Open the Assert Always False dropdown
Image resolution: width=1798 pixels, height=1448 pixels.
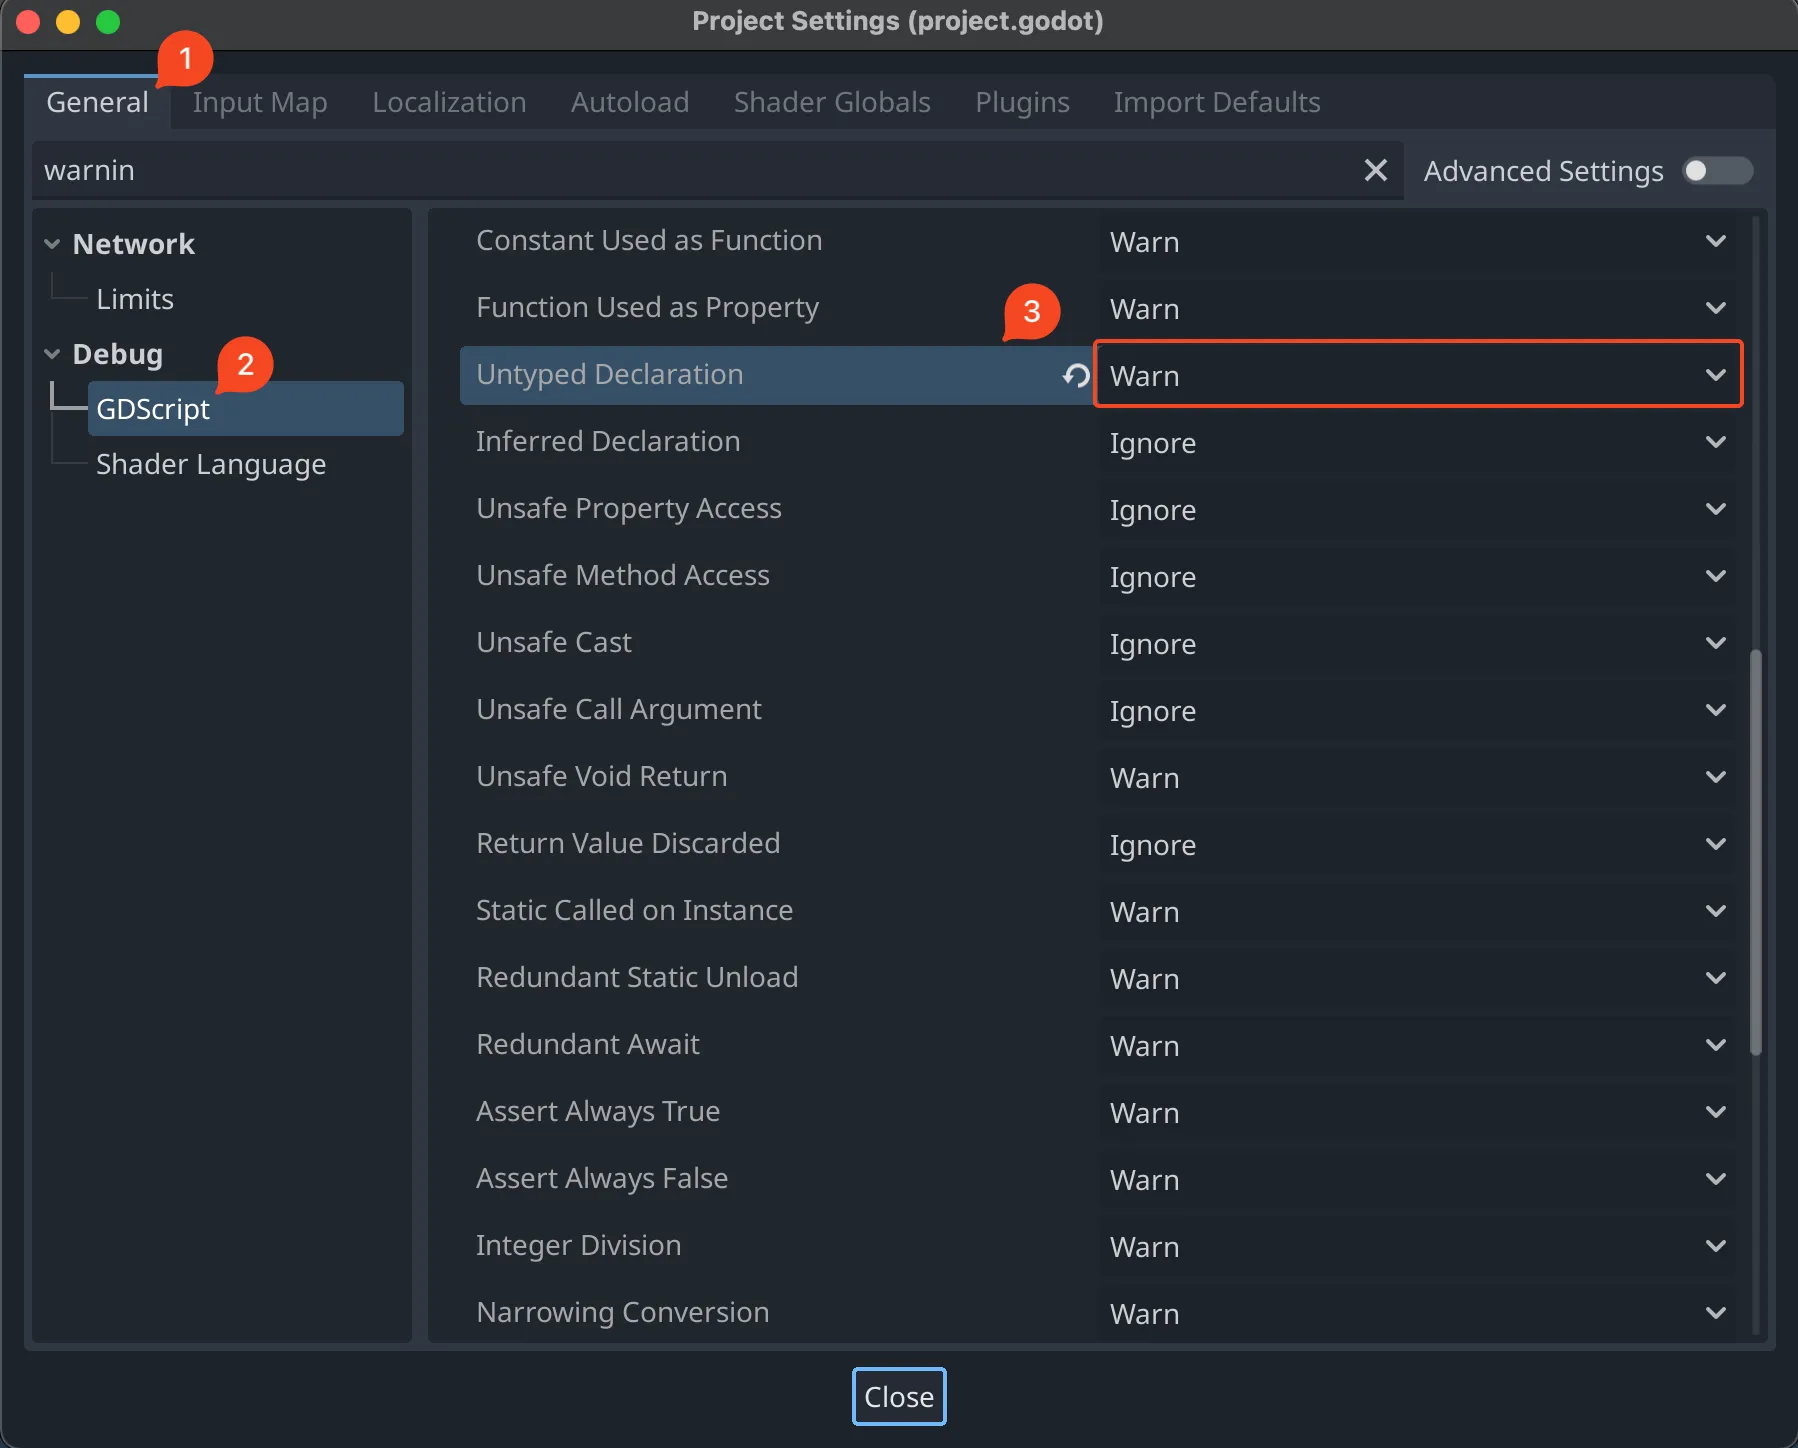[1418, 1179]
